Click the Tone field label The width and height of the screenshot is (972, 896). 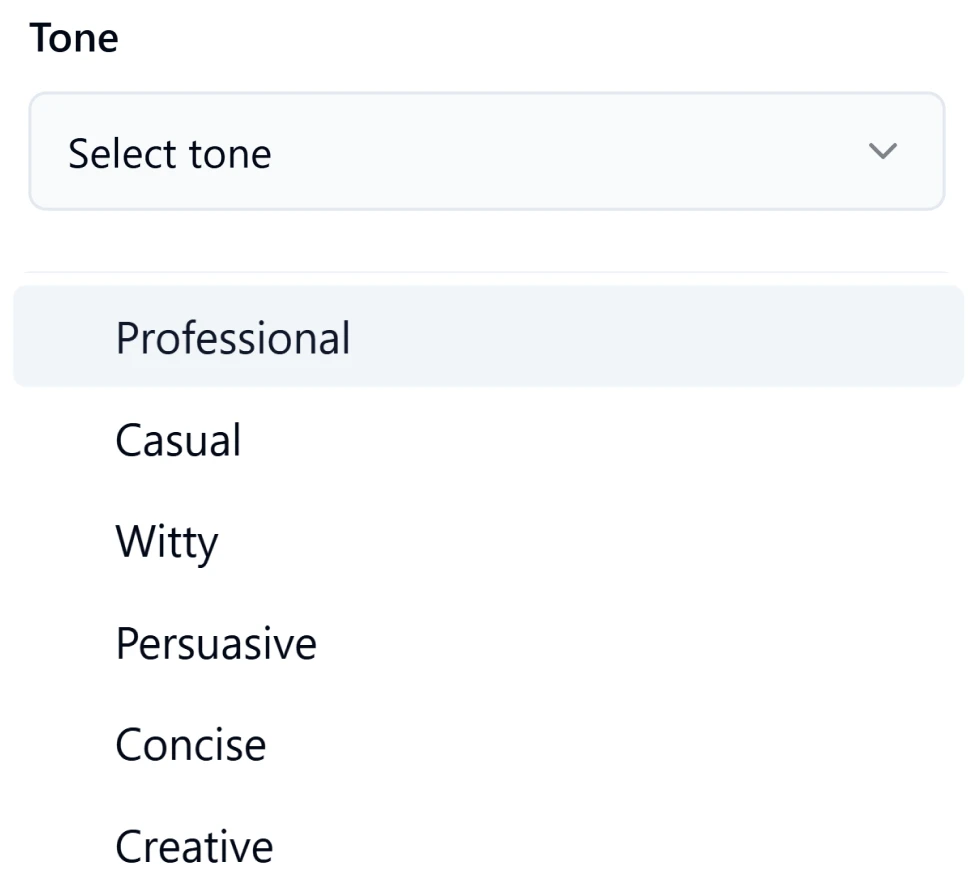pyautogui.click(x=74, y=37)
